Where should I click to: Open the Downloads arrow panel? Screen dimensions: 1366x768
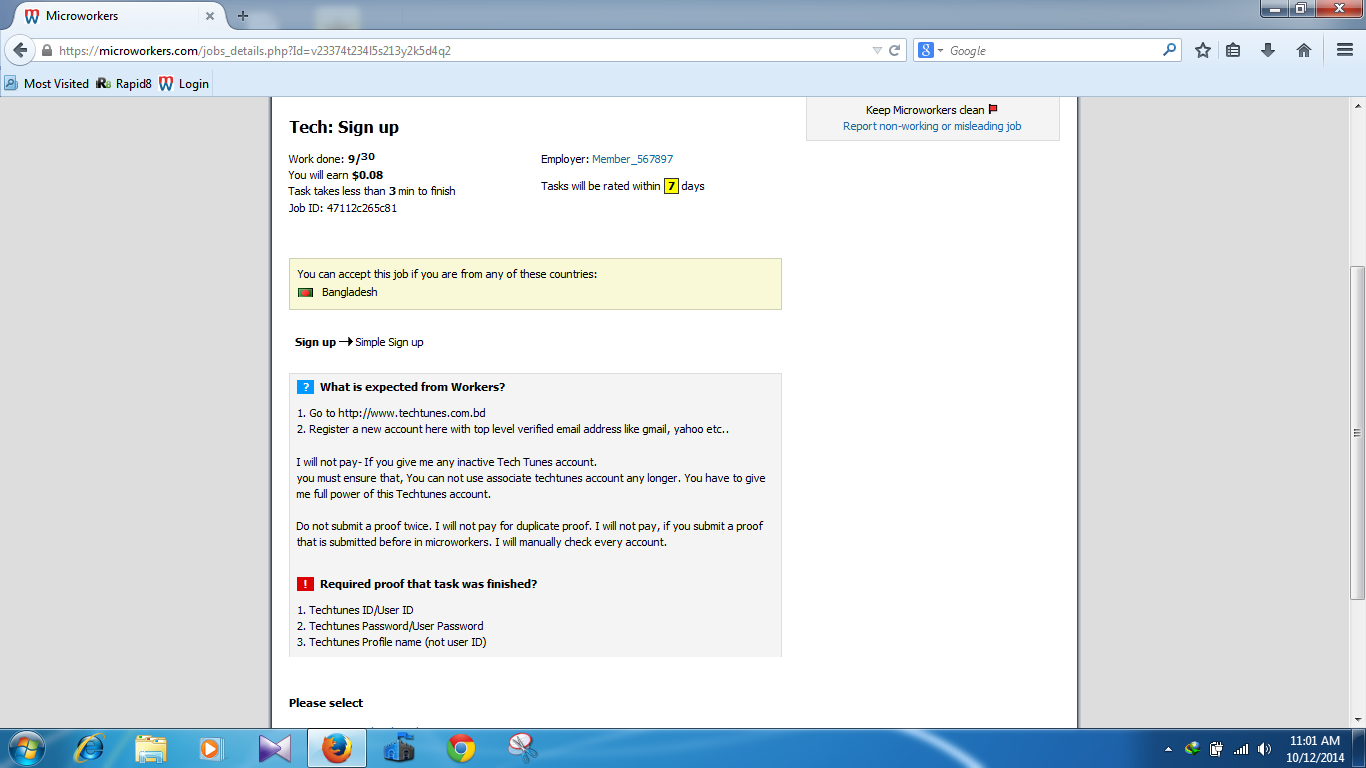1268,50
